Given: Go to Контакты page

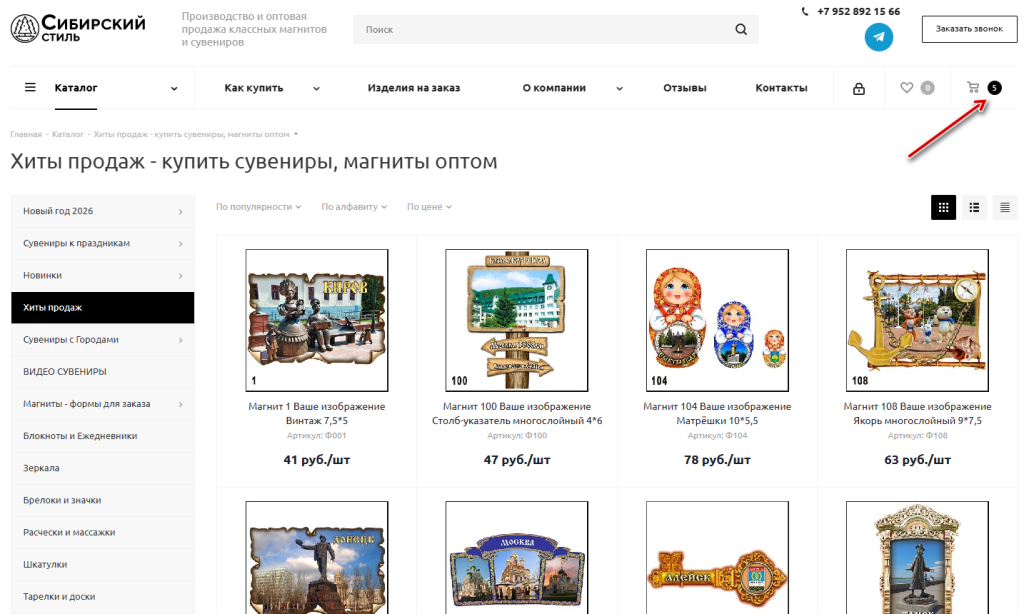Looking at the screenshot, I should pyautogui.click(x=781, y=88).
